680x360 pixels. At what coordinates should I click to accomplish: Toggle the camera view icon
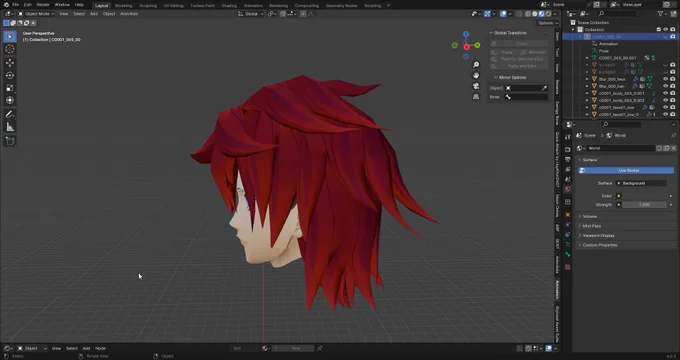(x=476, y=86)
